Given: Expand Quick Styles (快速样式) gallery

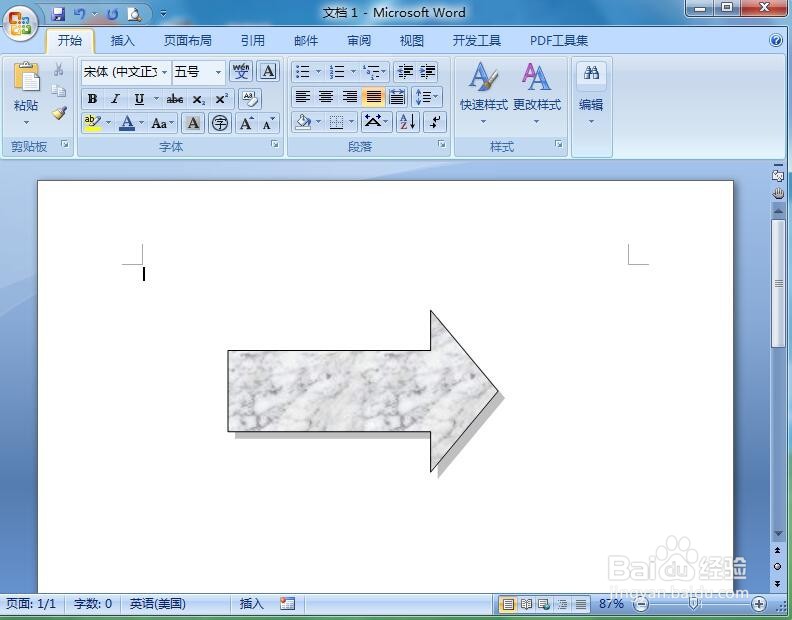Looking at the screenshot, I should click(483, 94).
